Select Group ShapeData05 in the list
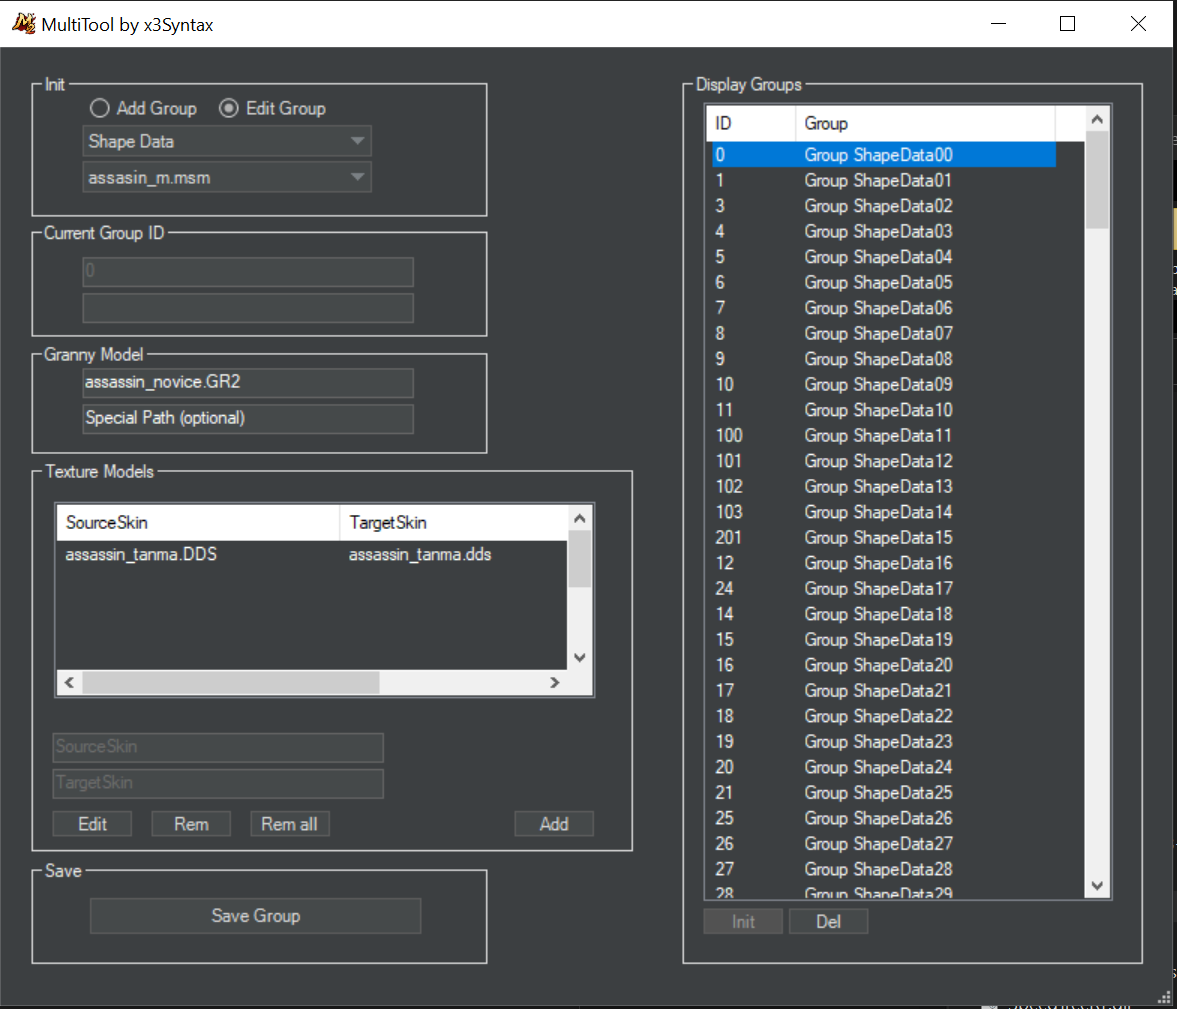This screenshot has width=1177, height=1009. [x=878, y=283]
